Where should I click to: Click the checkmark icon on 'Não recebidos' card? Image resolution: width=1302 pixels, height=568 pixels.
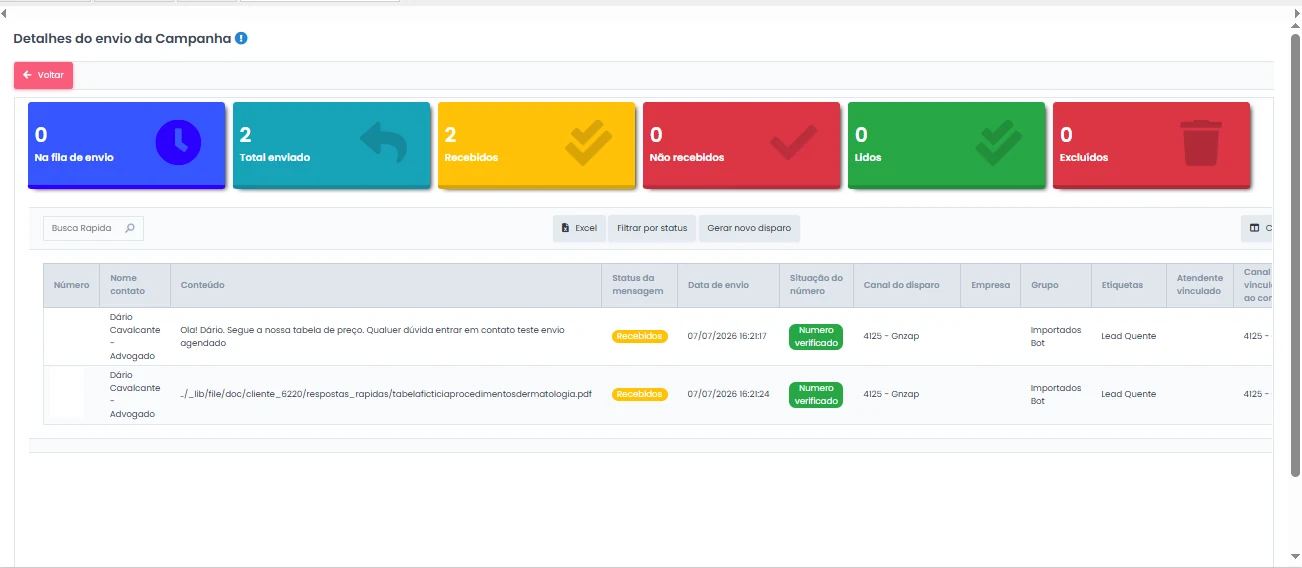click(x=793, y=142)
